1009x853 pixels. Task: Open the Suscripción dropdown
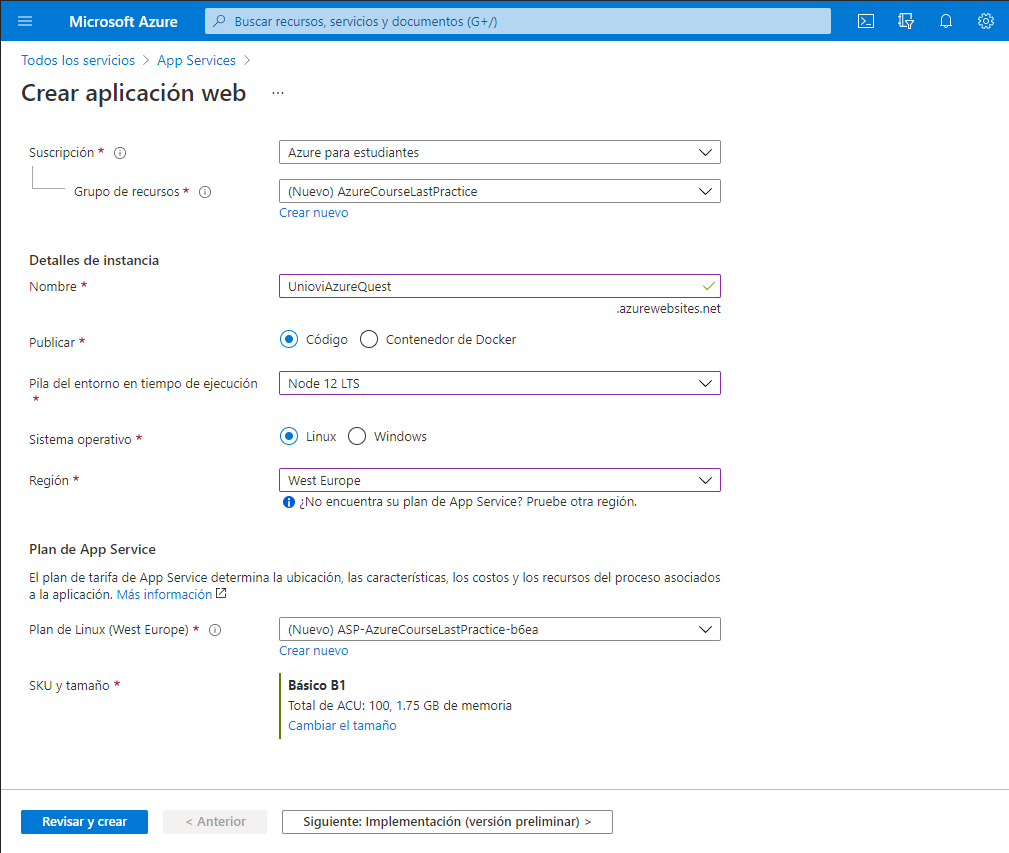(x=499, y=152)
